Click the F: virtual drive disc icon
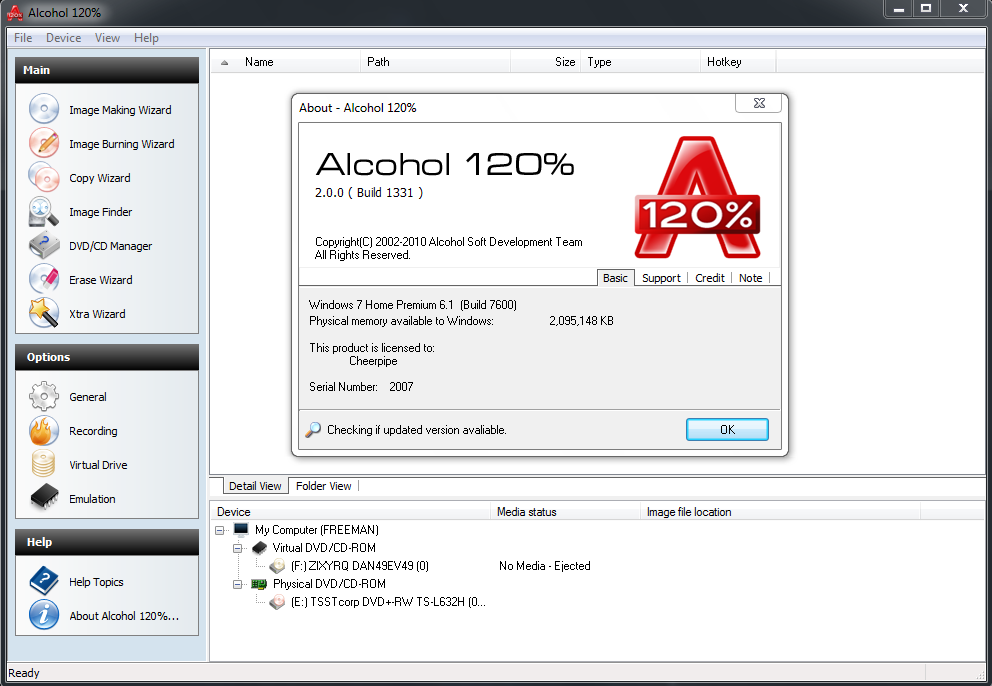992x686 pixels. 277,566
